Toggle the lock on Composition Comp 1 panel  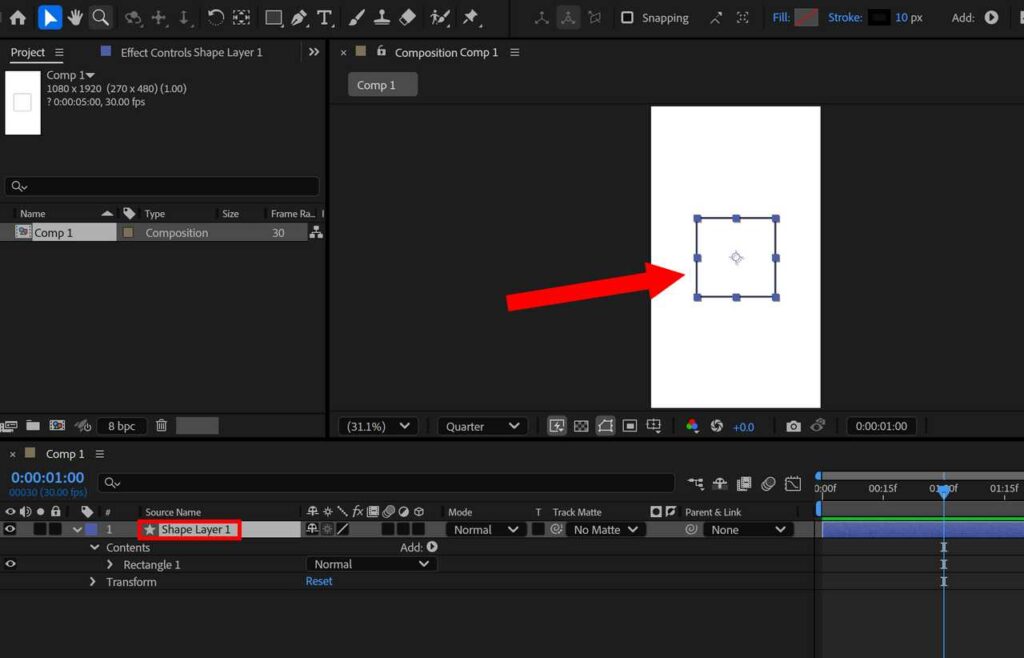click(381, 51)
